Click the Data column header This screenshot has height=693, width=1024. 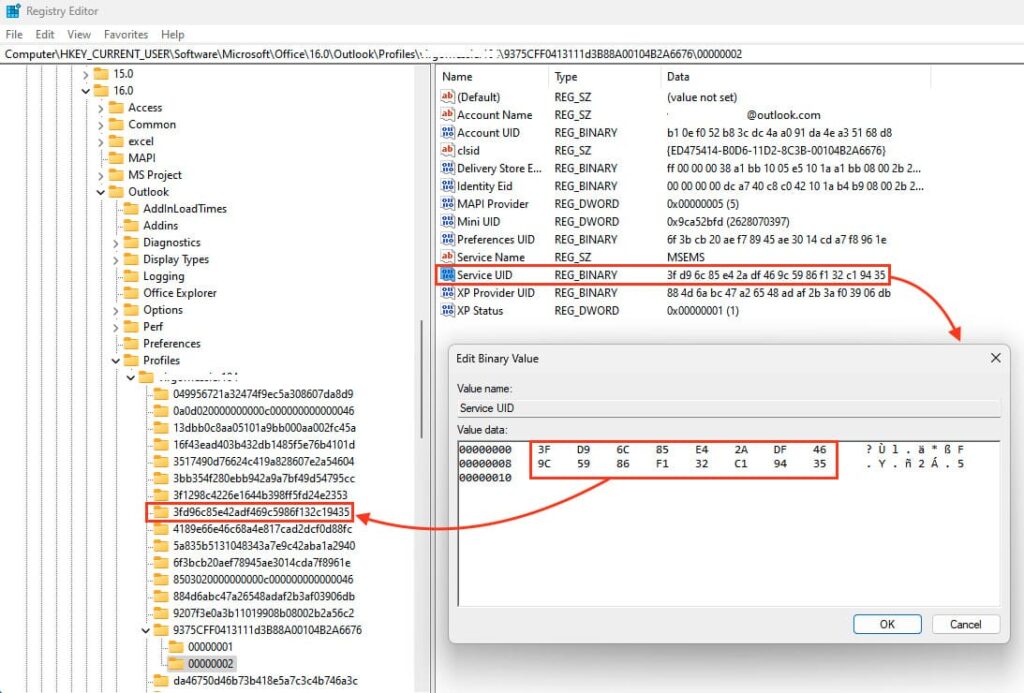pos(678,77)
